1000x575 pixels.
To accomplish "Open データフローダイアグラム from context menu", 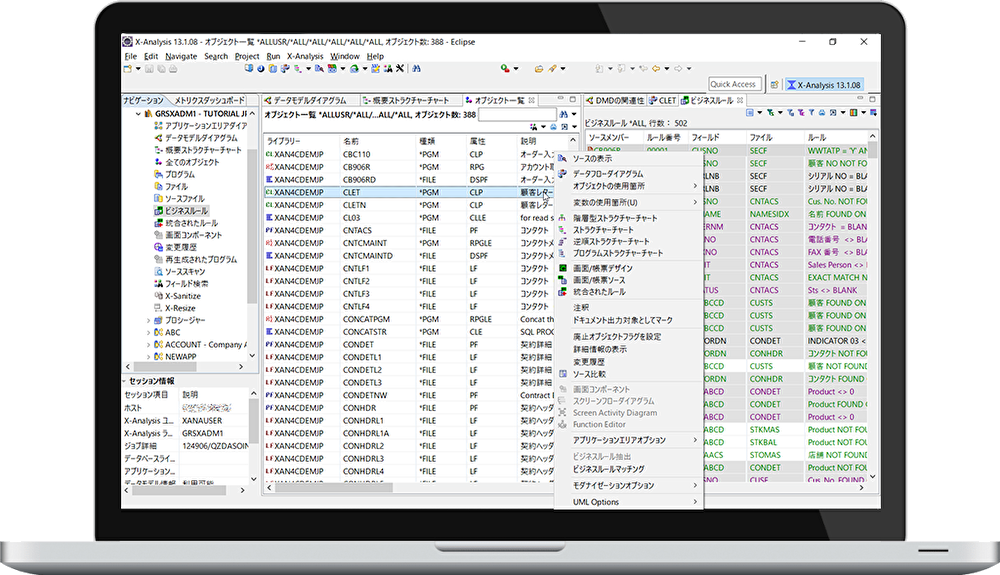I will coord(608,173).
